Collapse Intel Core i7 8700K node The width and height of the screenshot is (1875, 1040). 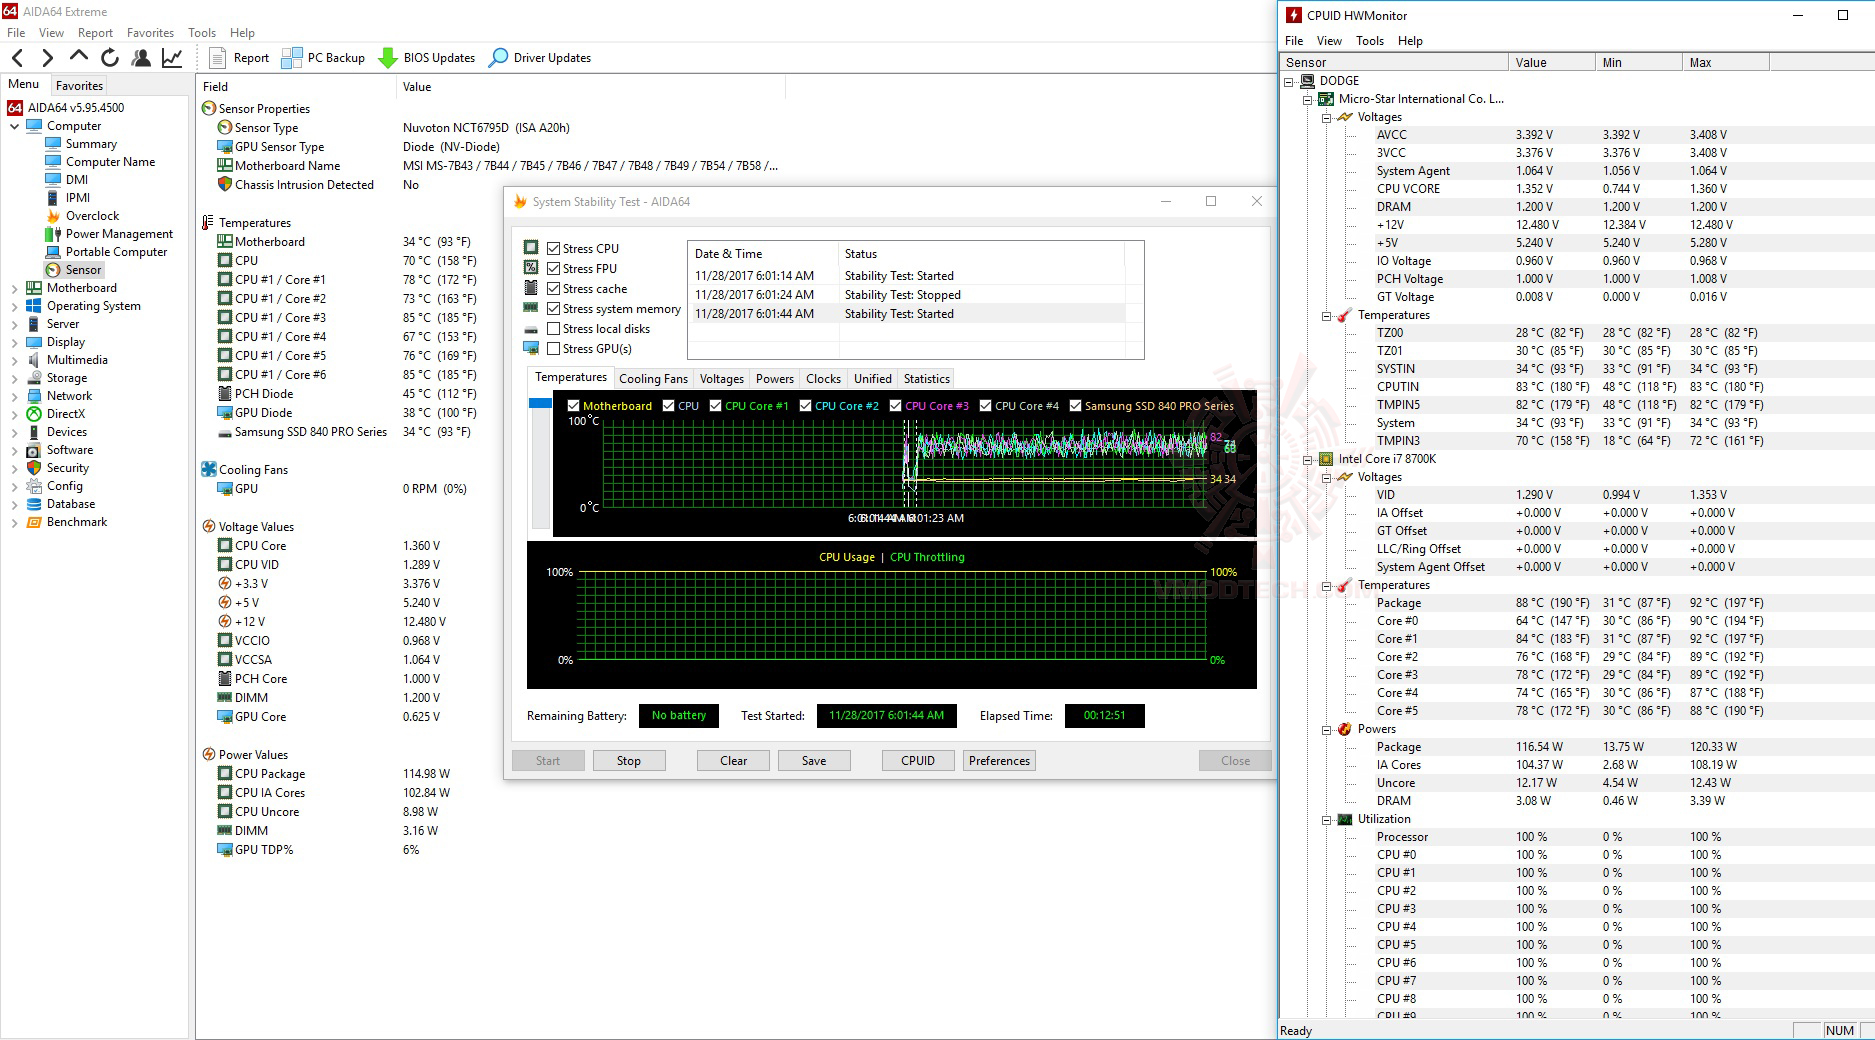click(1308, 460)
